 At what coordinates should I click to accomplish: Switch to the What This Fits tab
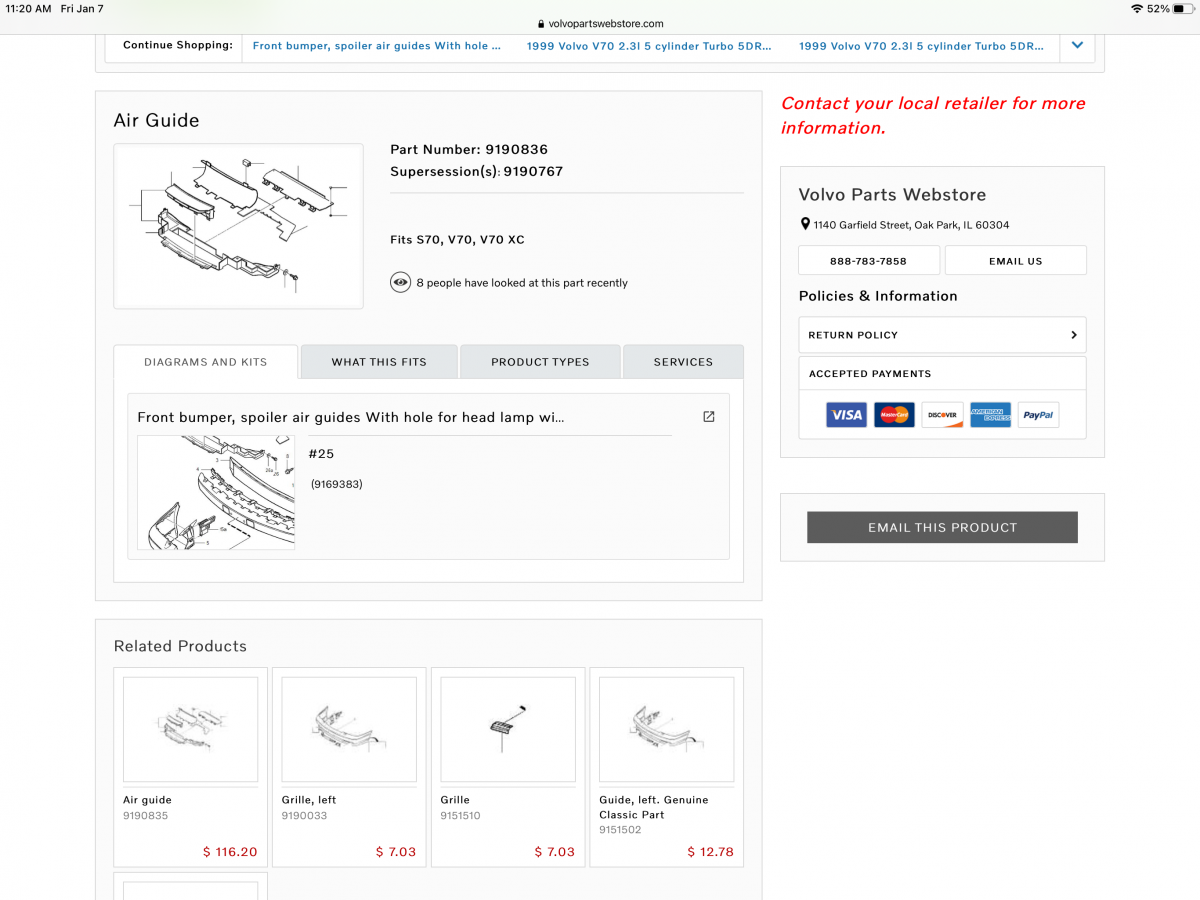pos(379,362)
